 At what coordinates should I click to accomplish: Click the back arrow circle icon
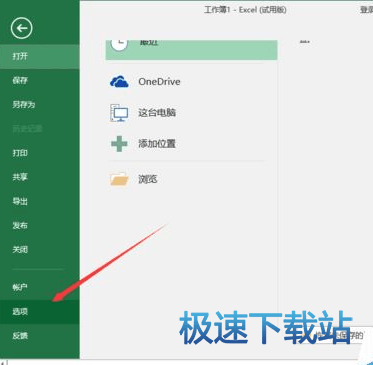tap(22, 28)
